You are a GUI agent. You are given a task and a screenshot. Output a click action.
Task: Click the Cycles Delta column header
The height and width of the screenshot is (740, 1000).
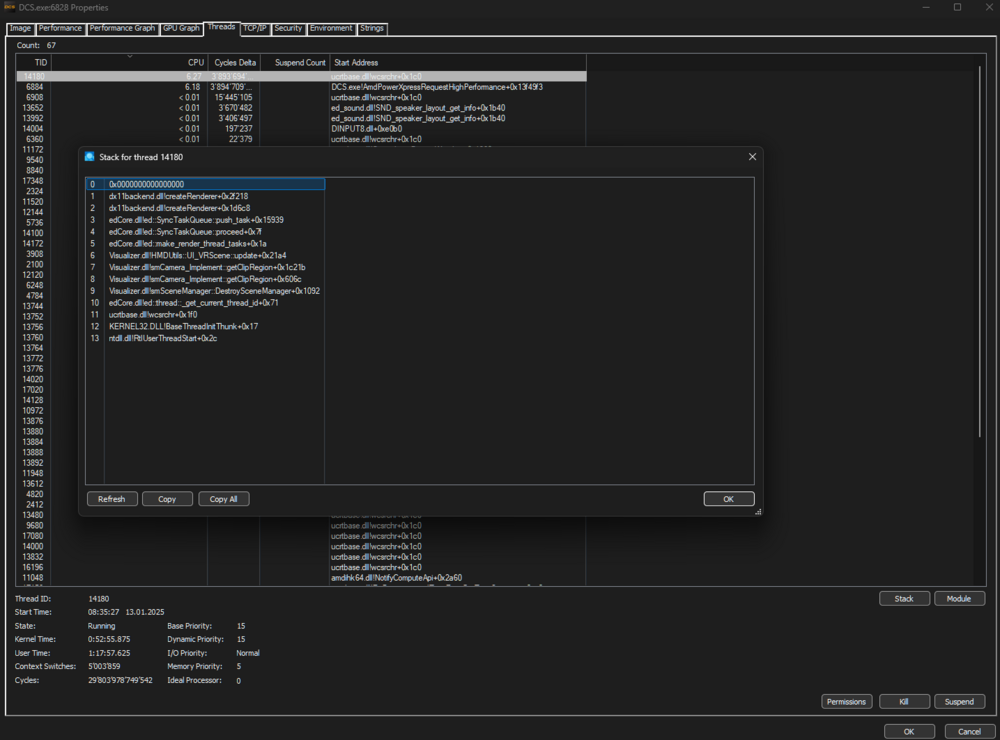coord(235,62)
